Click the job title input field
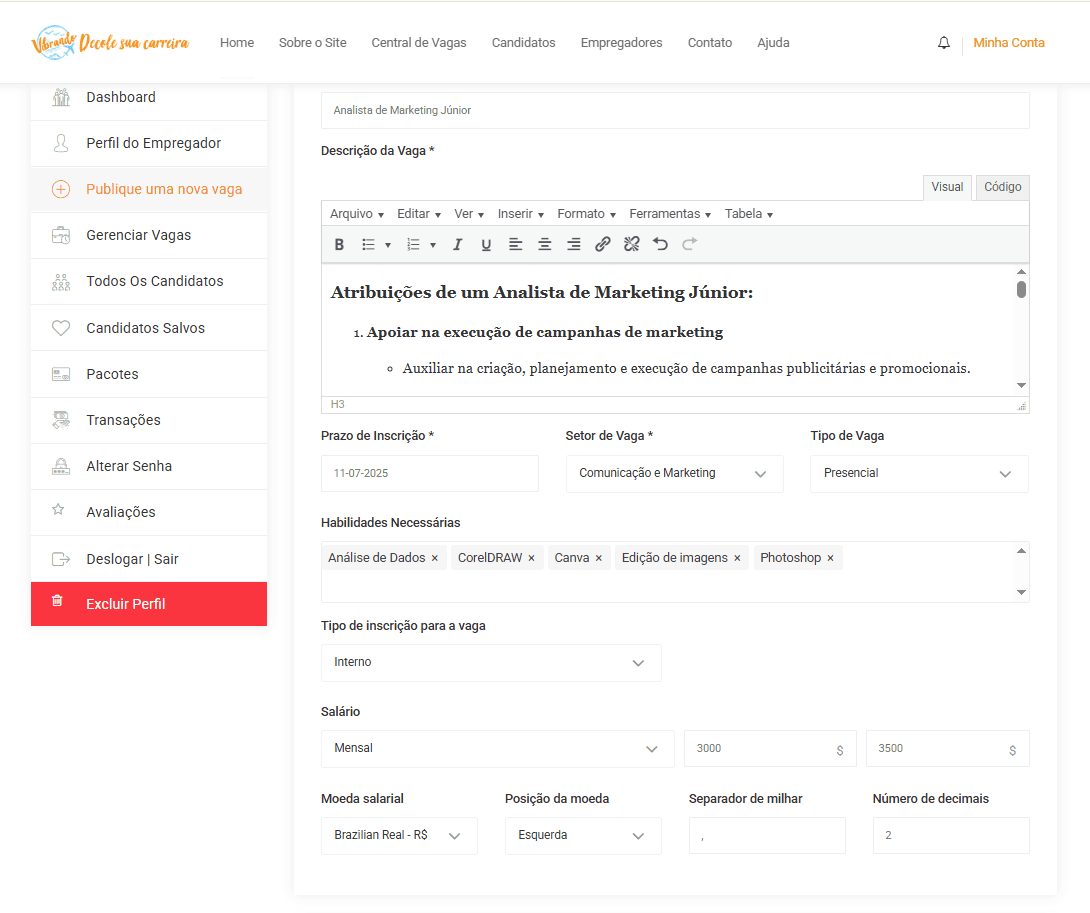The width and height of the screenshot is (1090, 913). point(674,111)
